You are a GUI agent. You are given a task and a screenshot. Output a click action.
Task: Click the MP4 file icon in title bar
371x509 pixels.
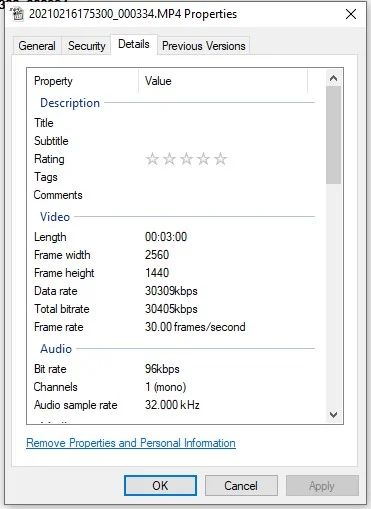click(x=17, y=14)
